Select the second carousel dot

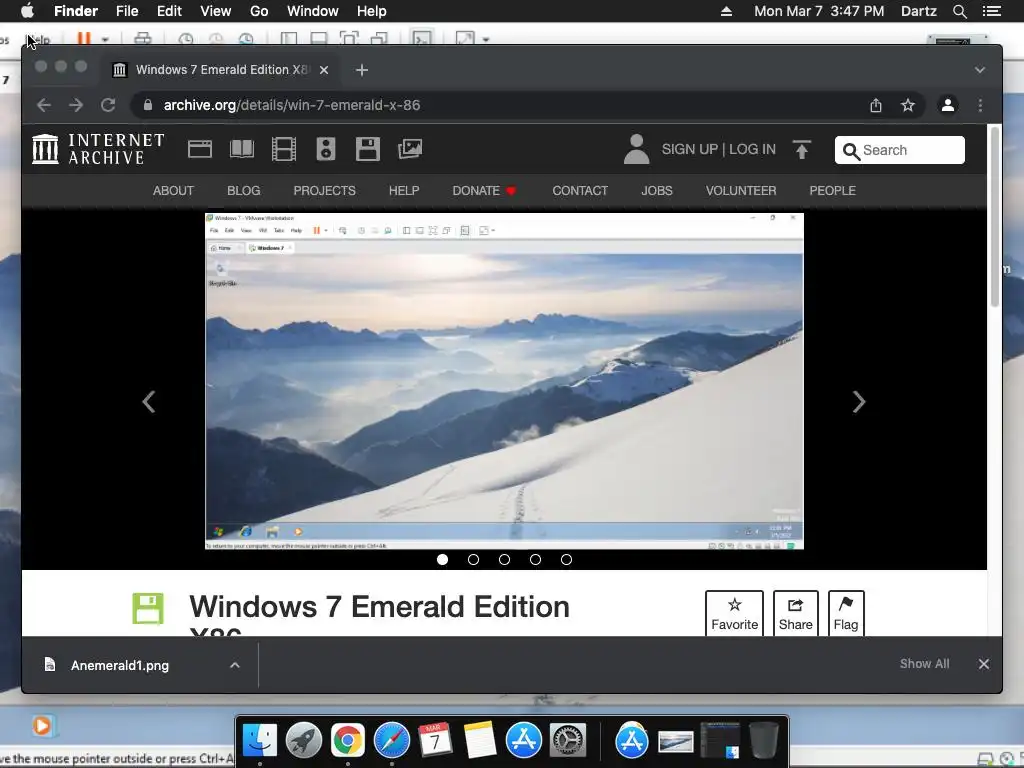pyautogui.click(x=473, y=560)
